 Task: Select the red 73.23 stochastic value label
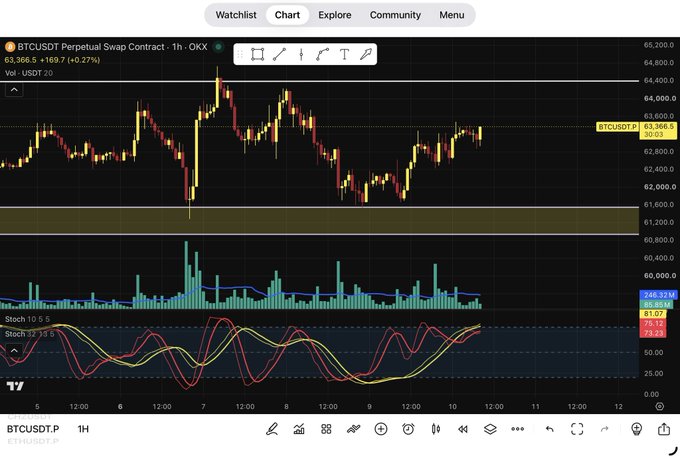[653, 333]
